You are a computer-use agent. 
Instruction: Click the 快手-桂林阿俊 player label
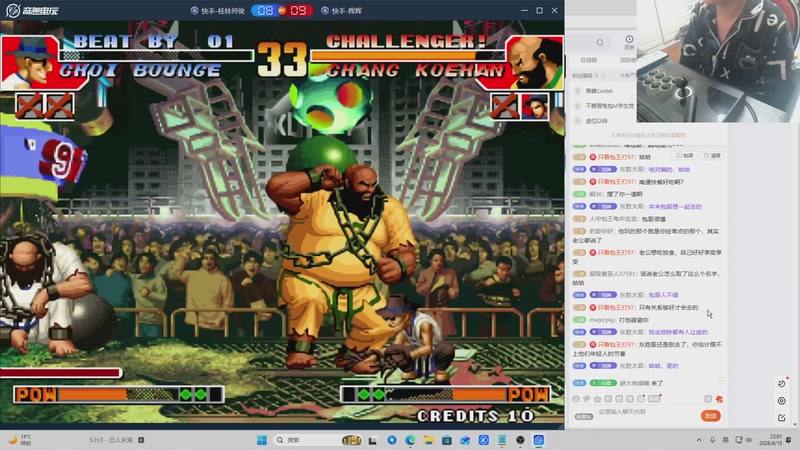pos(218,11)
